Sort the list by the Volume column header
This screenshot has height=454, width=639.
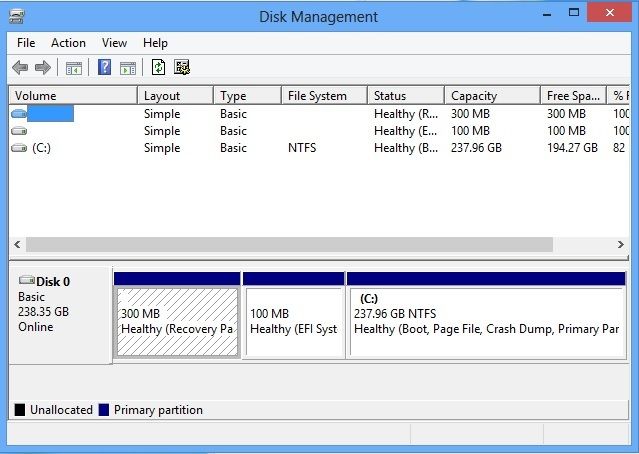[x=72, y=96]
